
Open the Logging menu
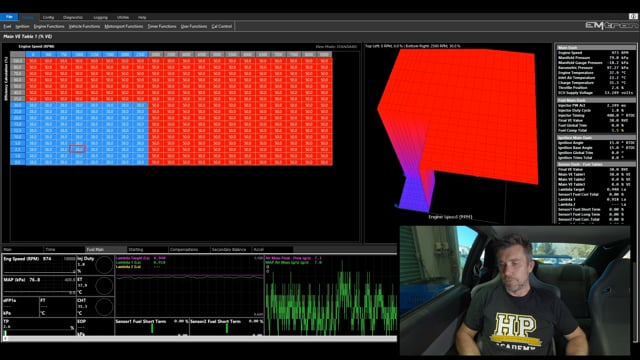pos(100,17)
